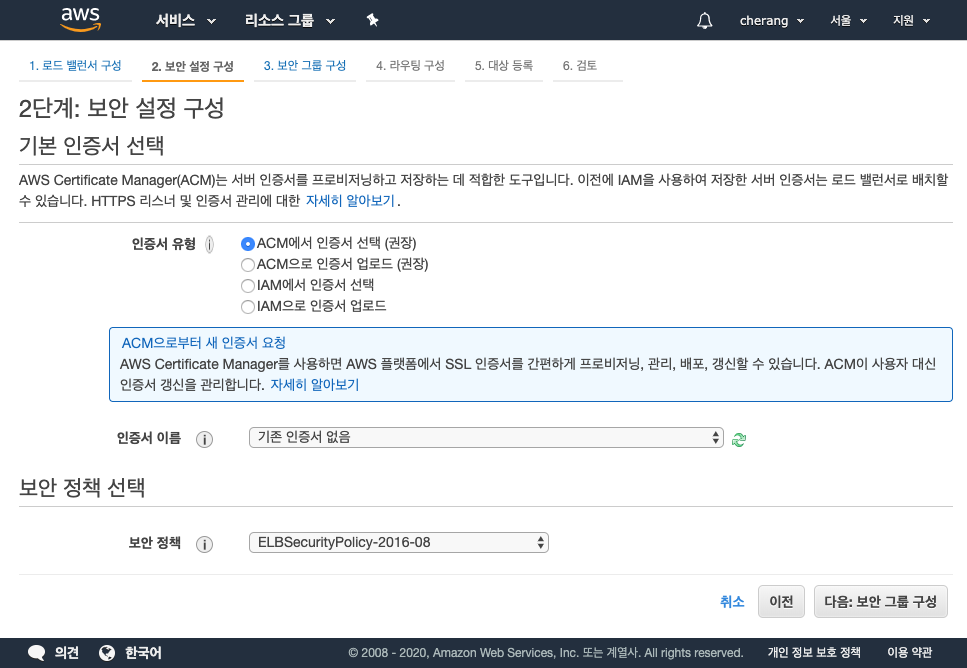The height and width of the screenshot is (668, 967).
Task: Choose 'IAM에서 인증서 선택' option
Action: tap(247, 286)
